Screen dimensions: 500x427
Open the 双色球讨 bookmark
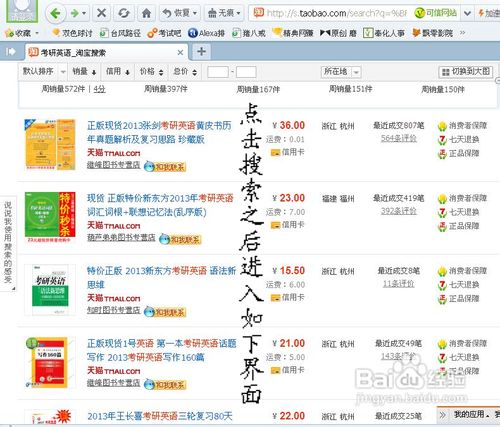pyautogui.click(x=72, y=33)
